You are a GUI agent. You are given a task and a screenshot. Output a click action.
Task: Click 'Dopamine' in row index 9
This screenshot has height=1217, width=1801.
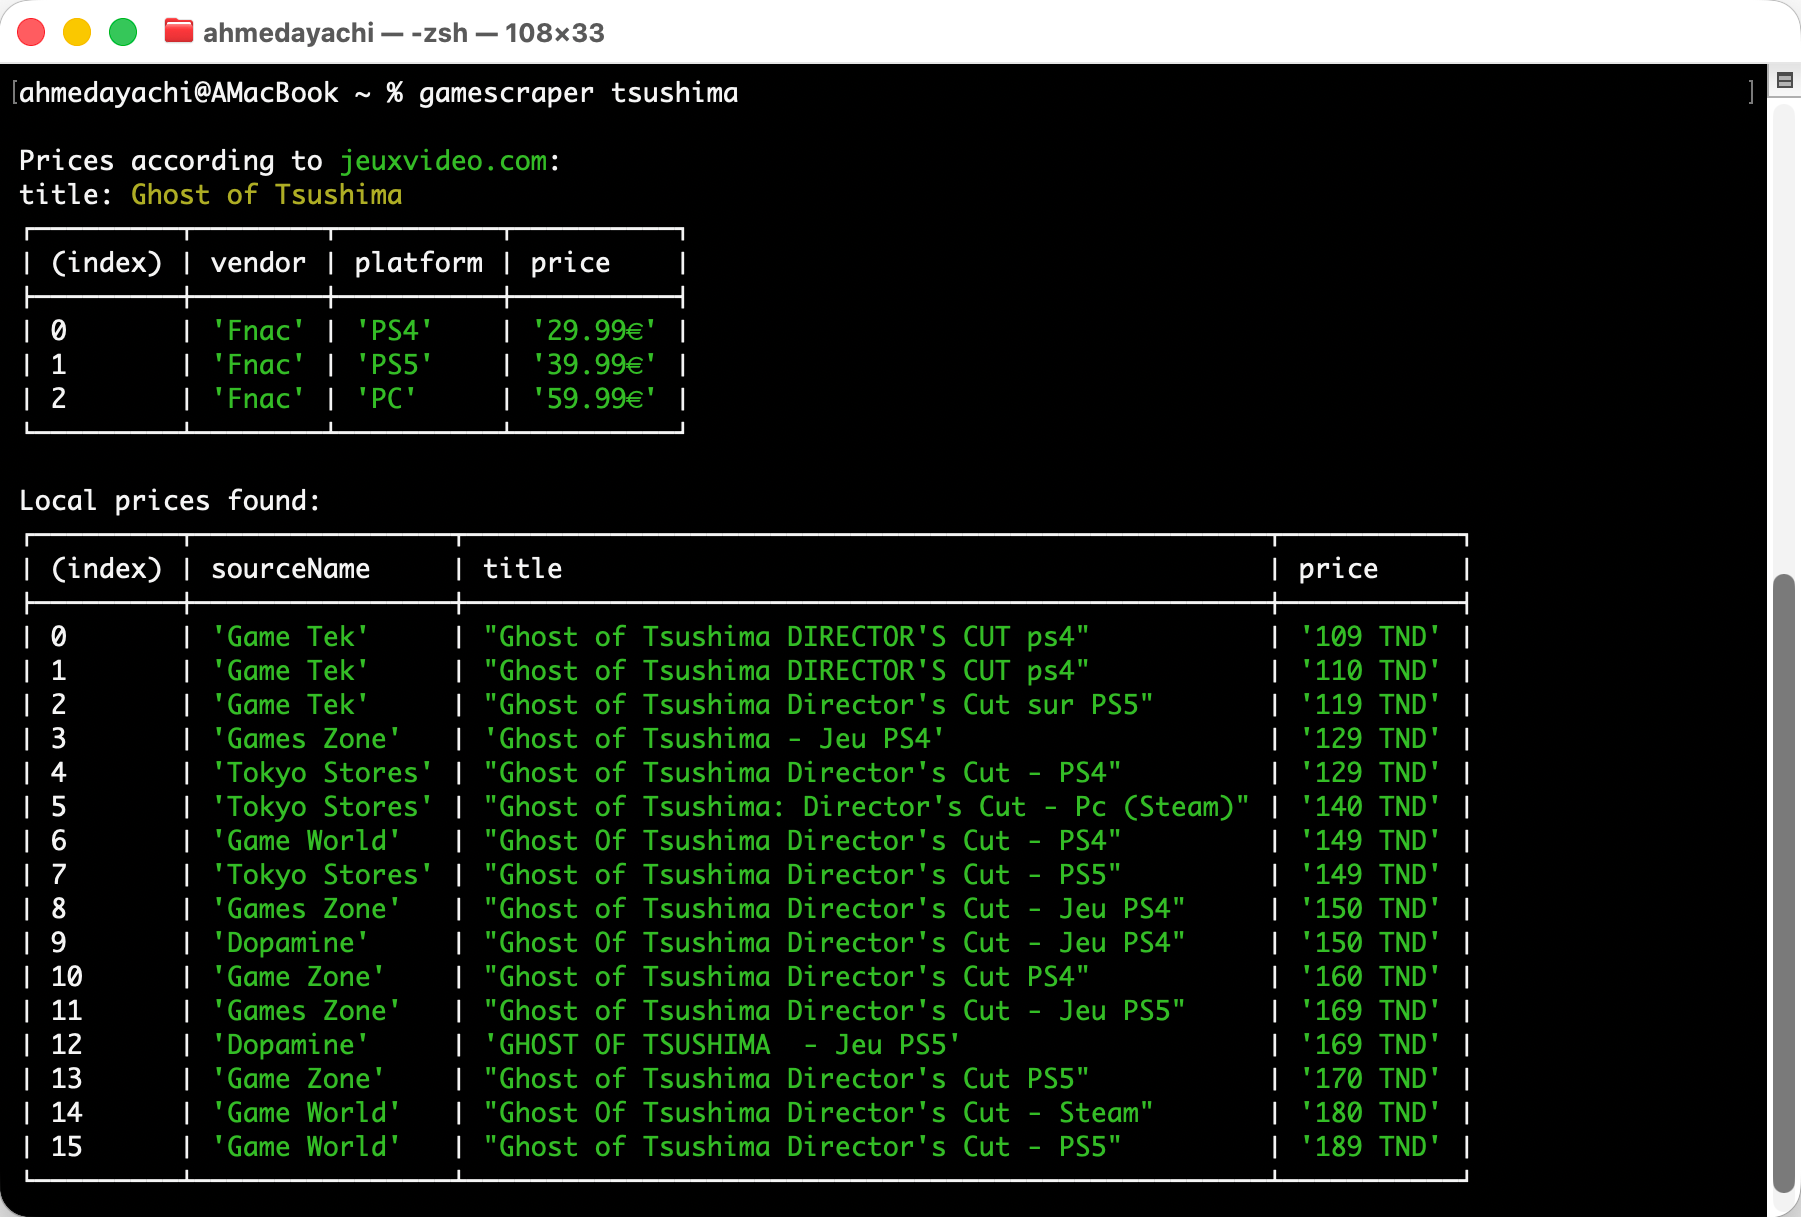pyautogui.click(x=290, y=943)
